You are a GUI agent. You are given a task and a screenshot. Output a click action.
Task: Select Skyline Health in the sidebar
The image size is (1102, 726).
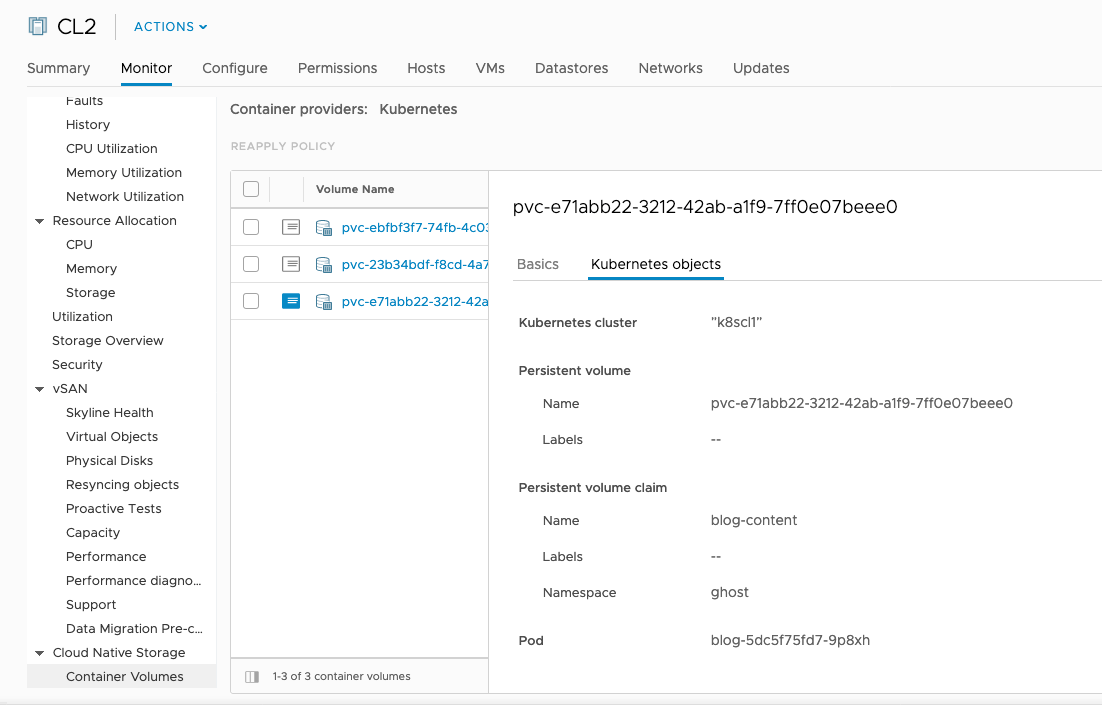click(110, 412)
